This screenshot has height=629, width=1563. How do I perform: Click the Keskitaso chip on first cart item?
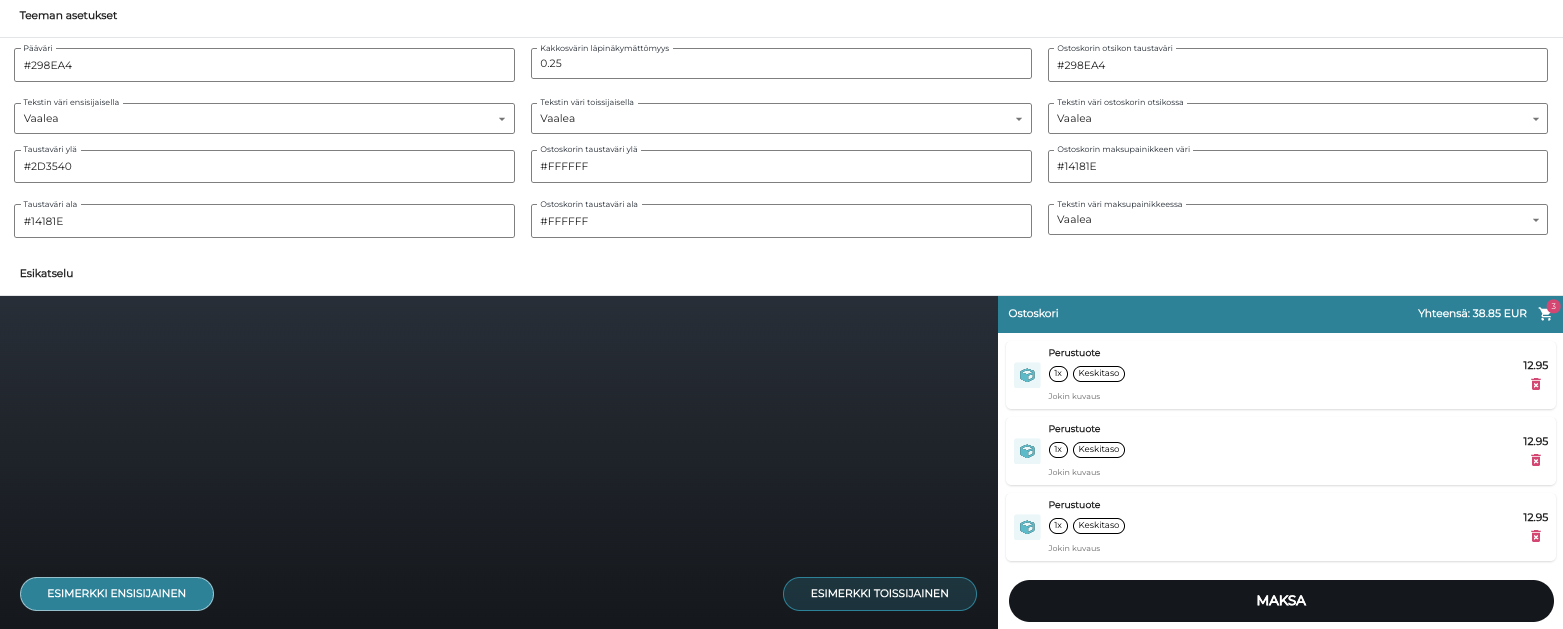click(1099, 374)
